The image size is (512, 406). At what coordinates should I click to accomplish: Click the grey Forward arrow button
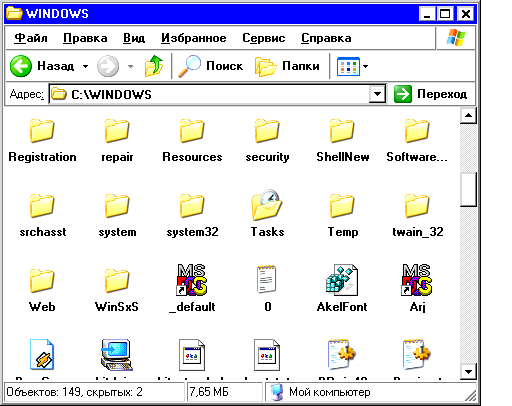tap(108, 66)
